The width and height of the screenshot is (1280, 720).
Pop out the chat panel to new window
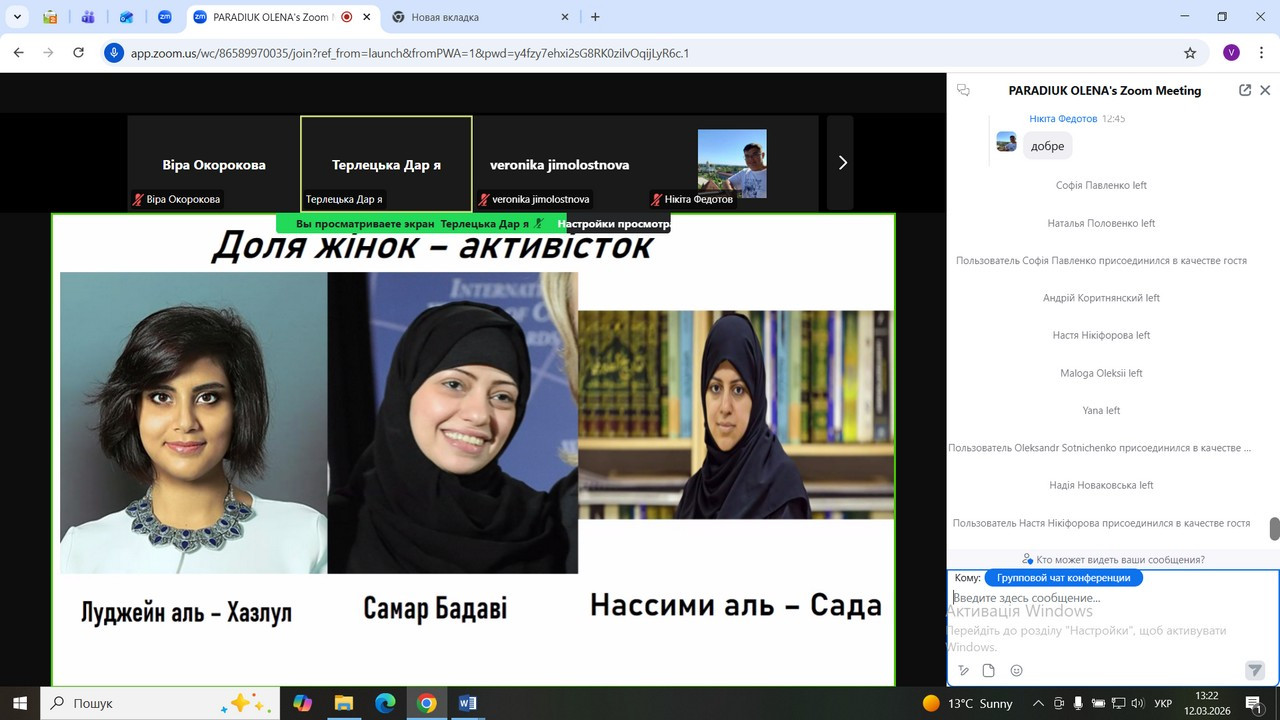pos(1245,90)
